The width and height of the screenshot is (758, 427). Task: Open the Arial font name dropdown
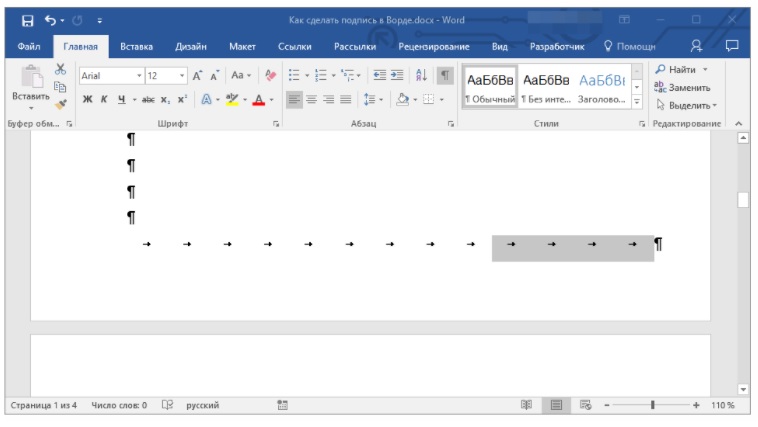pyautogui.click(x=139, y=76)
